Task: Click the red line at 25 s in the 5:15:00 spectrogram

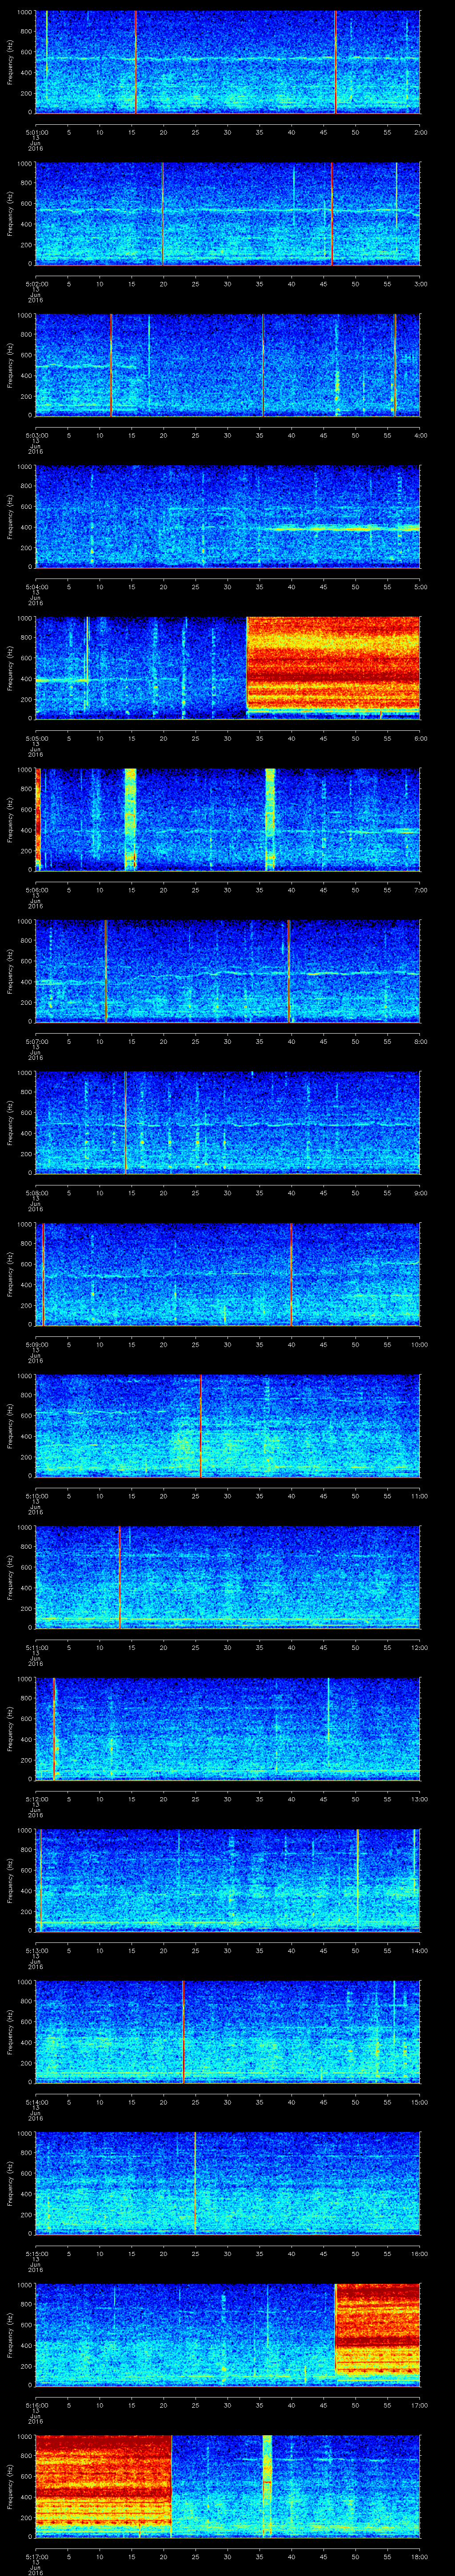Action: pos(195,2183)
